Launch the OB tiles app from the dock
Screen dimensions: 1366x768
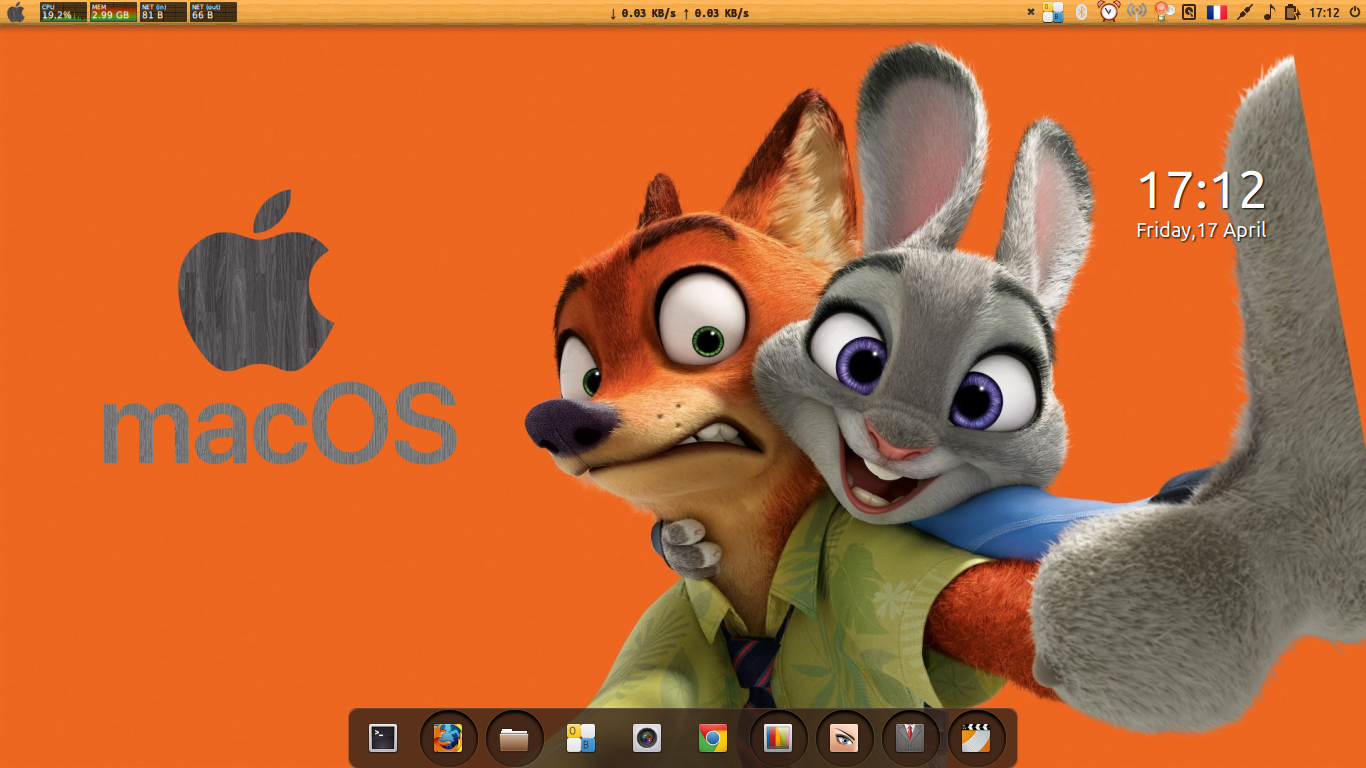[x=581, y=738]
